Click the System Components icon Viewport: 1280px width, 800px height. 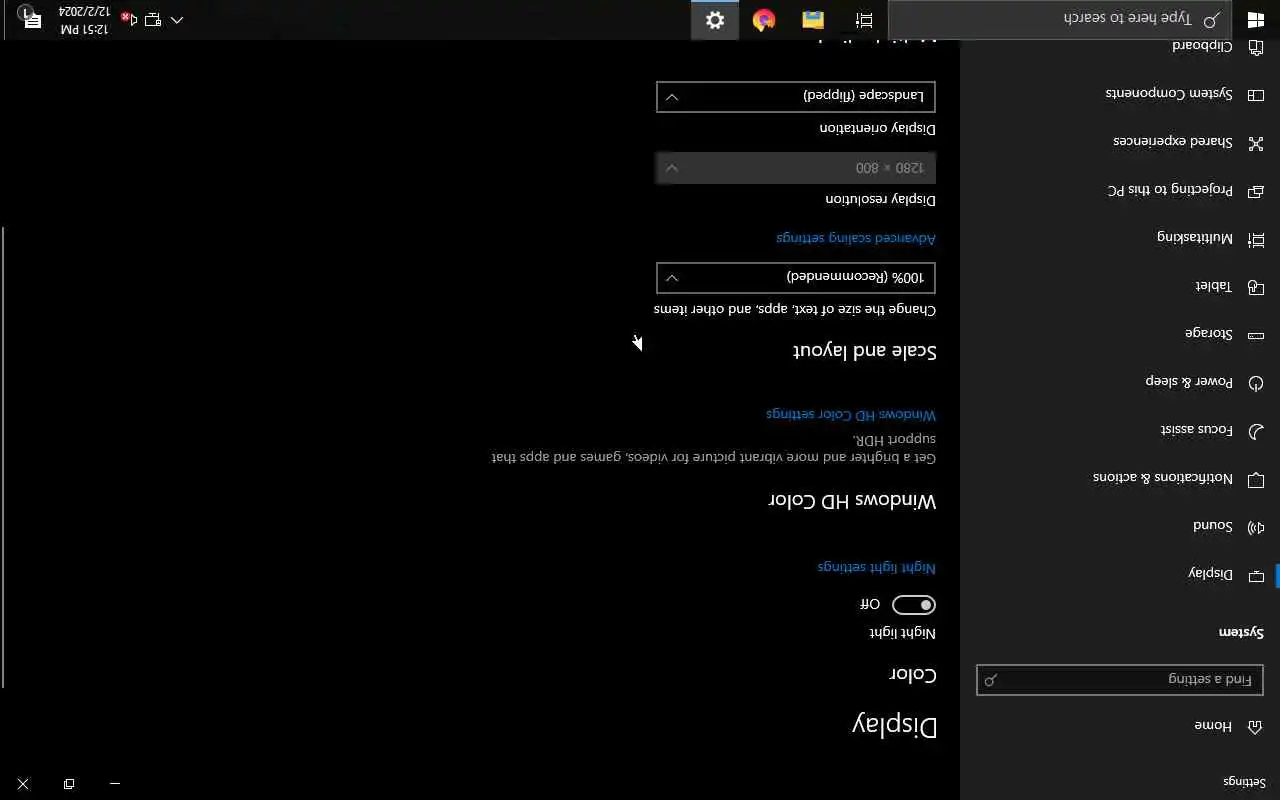[1256, 95]
